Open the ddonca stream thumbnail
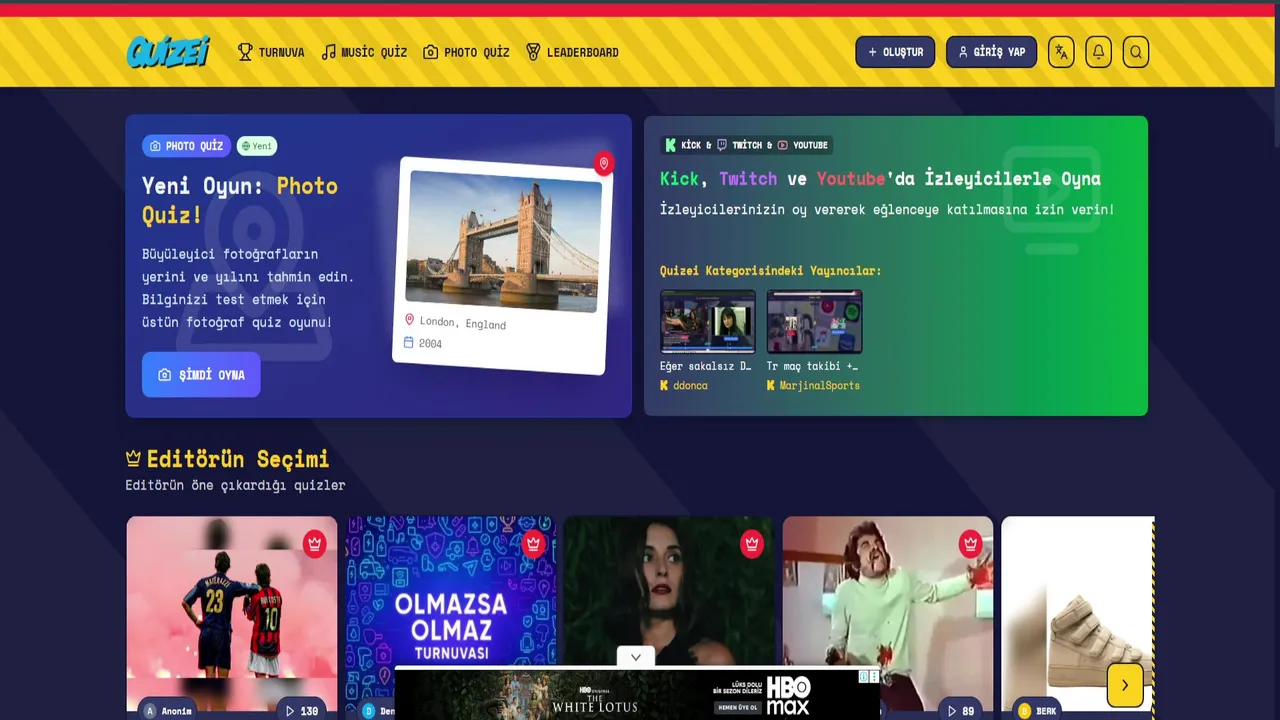1280x720 pixels. [708, 322]
